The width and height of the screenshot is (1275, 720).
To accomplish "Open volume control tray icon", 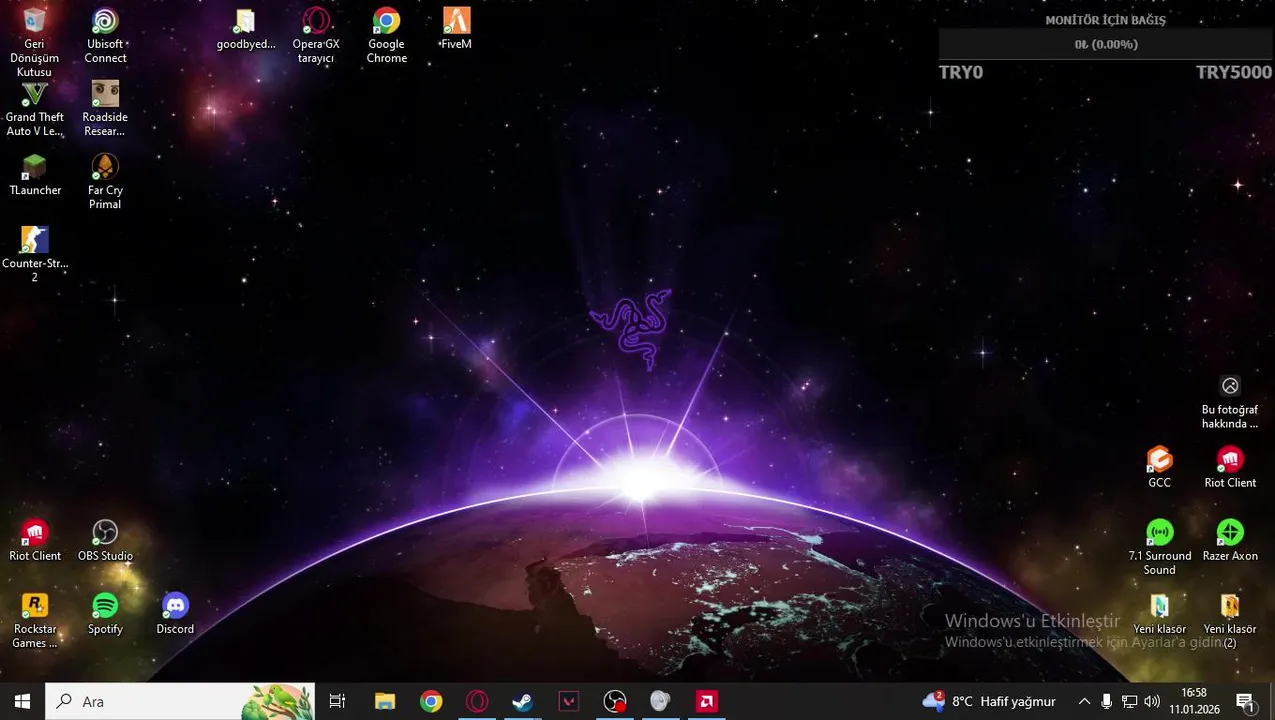I will [1152, 701].
